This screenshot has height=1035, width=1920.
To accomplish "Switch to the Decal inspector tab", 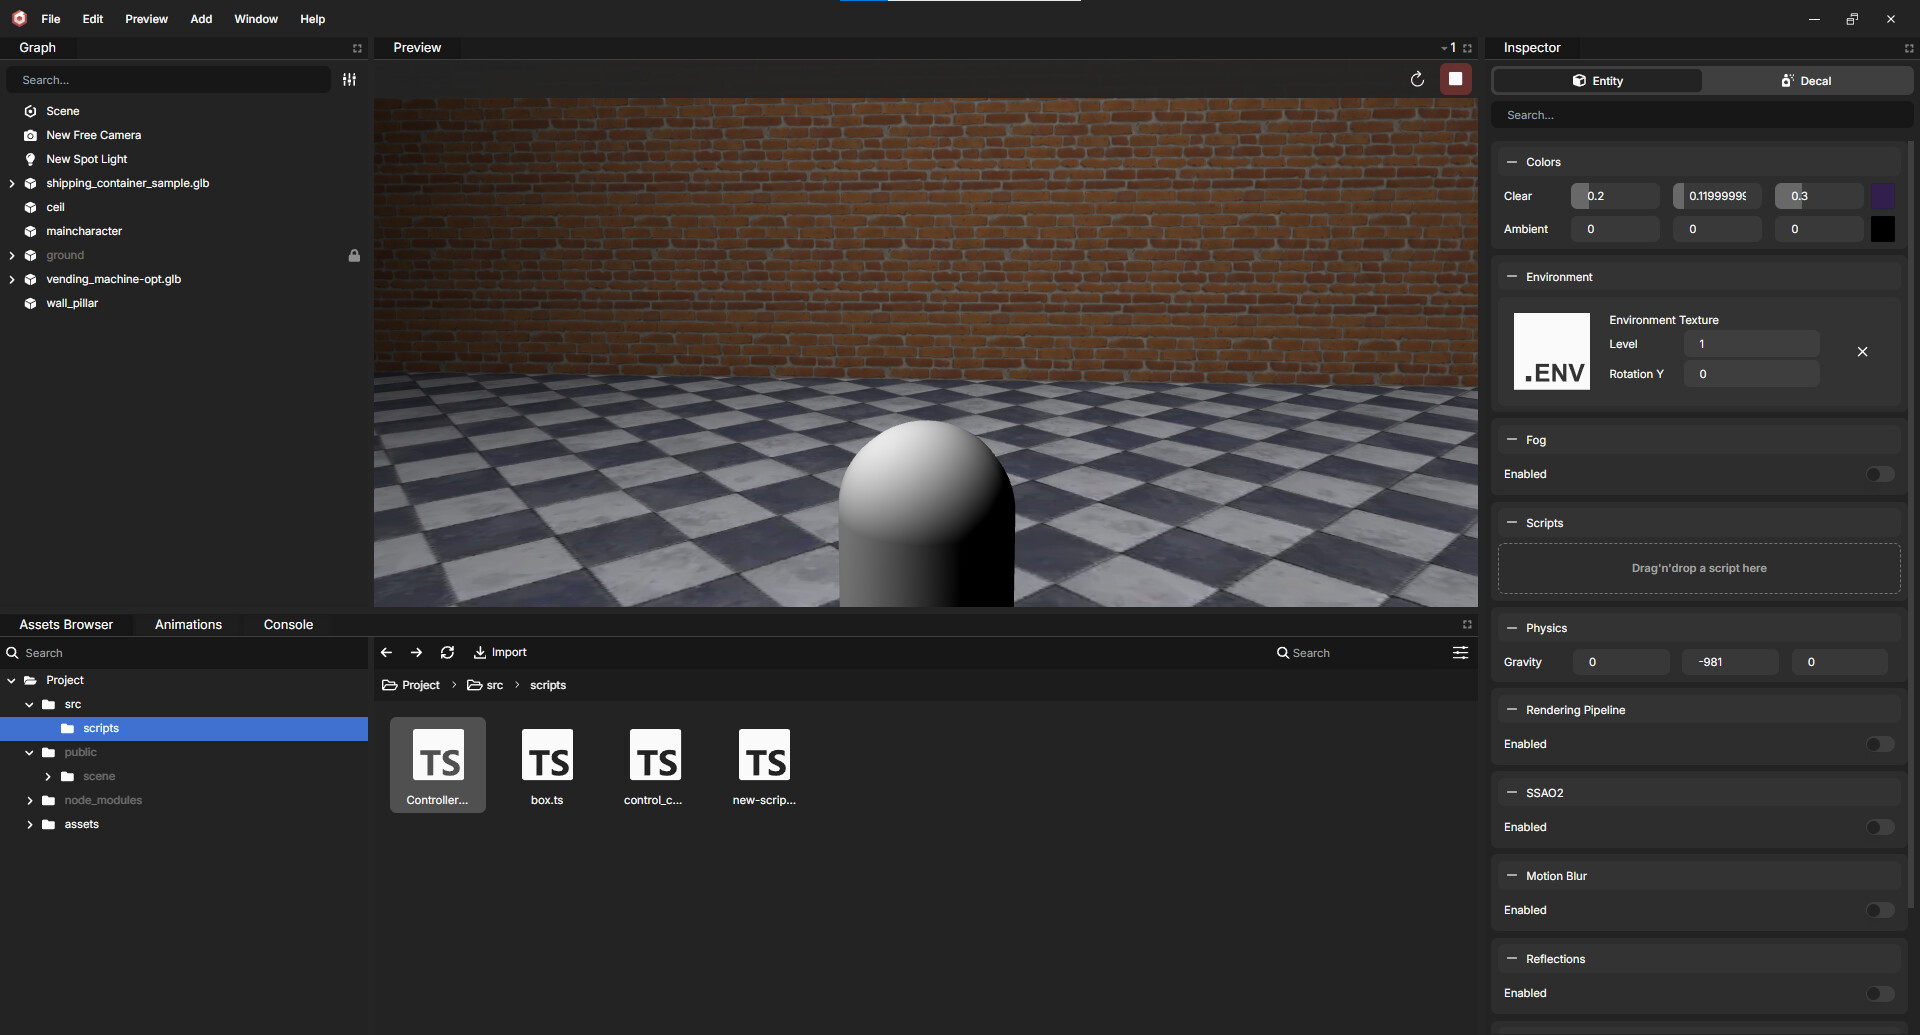I will [1806, 81].
